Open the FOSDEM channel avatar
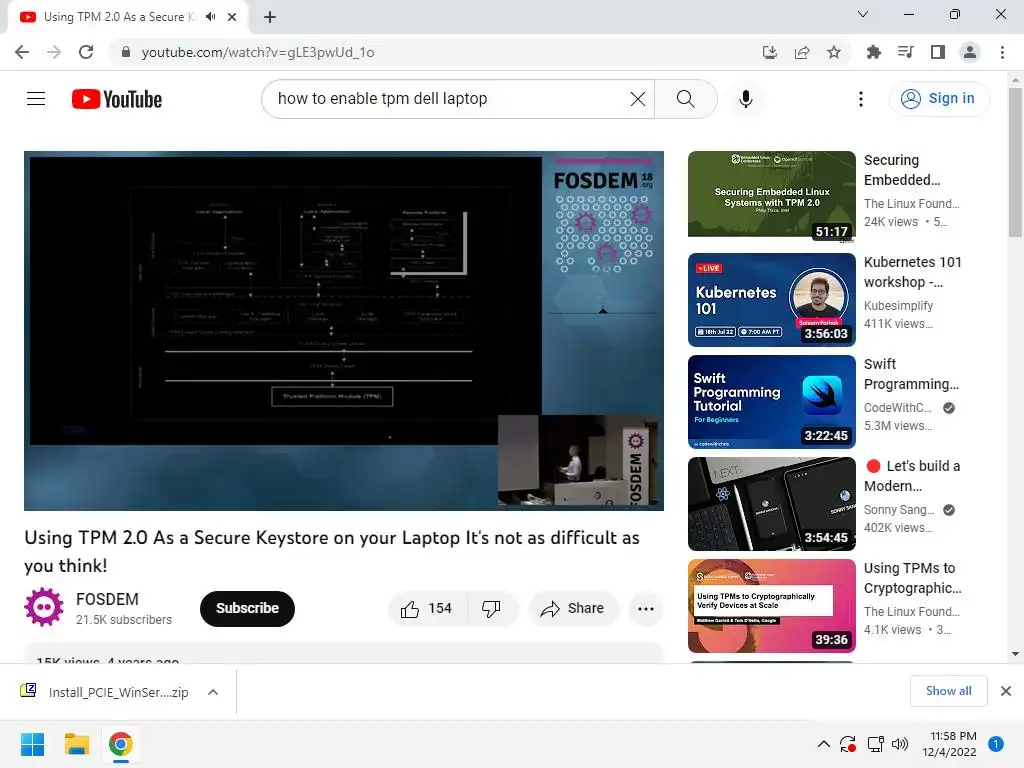Screen dimensions: 1024x768 44,607
